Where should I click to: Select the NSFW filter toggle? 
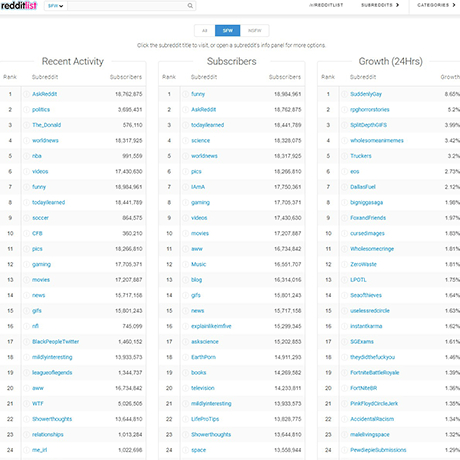click(x=255, y=31)
